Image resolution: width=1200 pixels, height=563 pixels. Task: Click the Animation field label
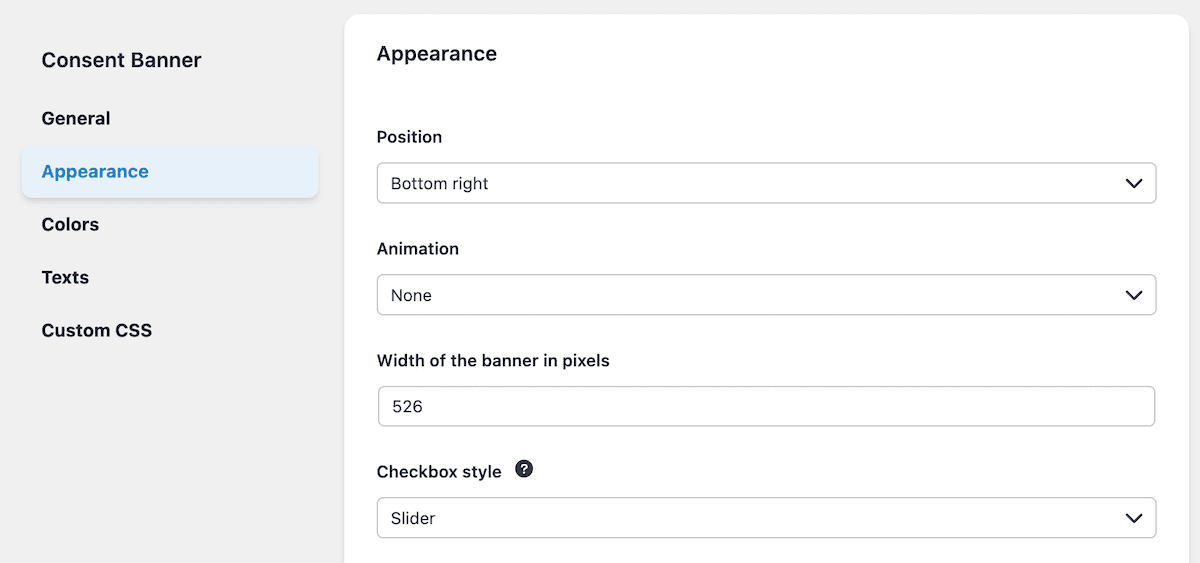417,249
